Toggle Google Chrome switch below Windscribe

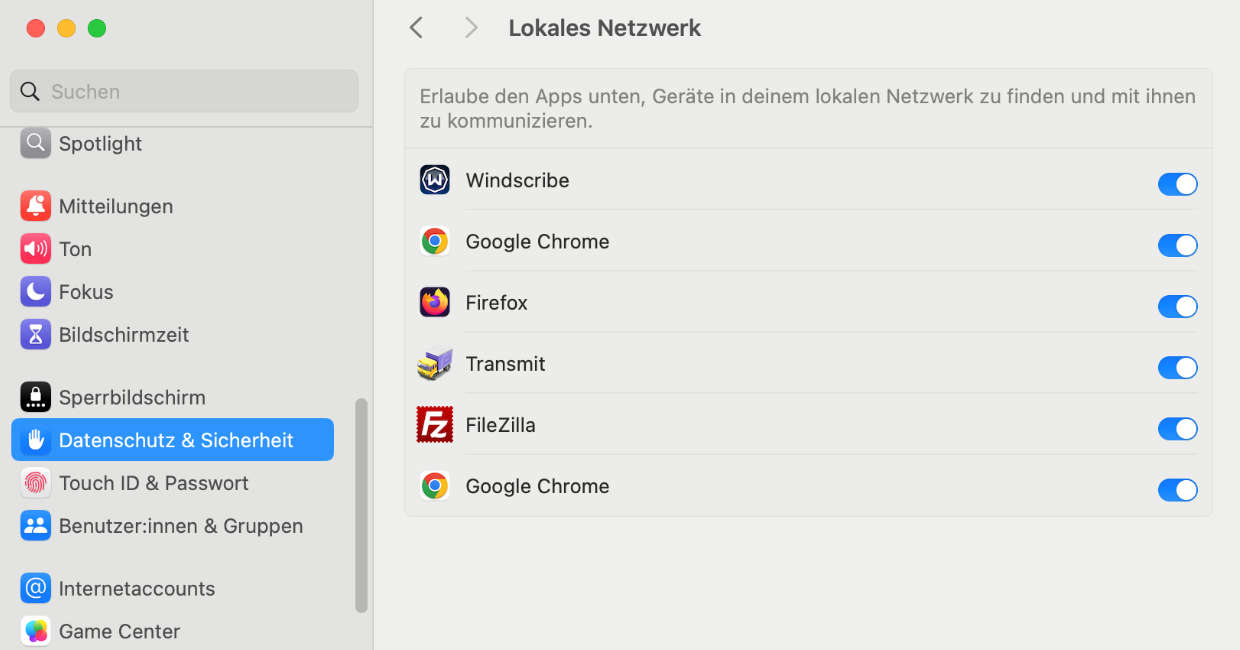(1177, 245)
